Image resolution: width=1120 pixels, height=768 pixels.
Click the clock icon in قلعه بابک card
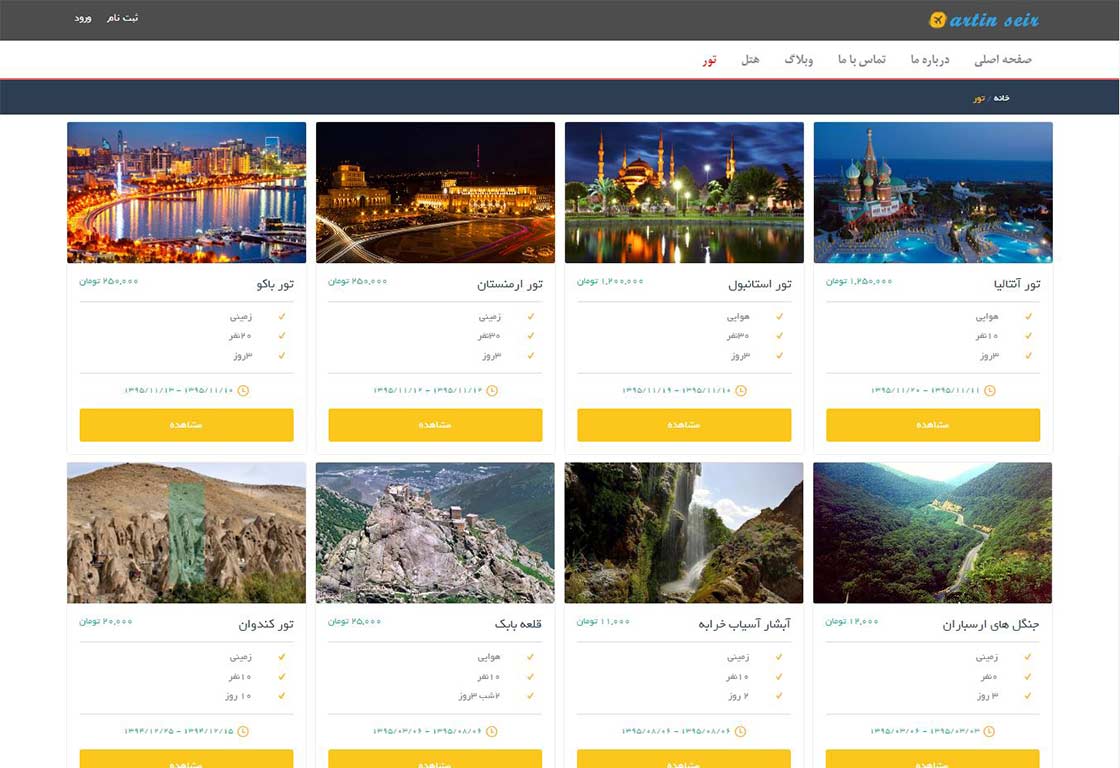tap(492, 732)
